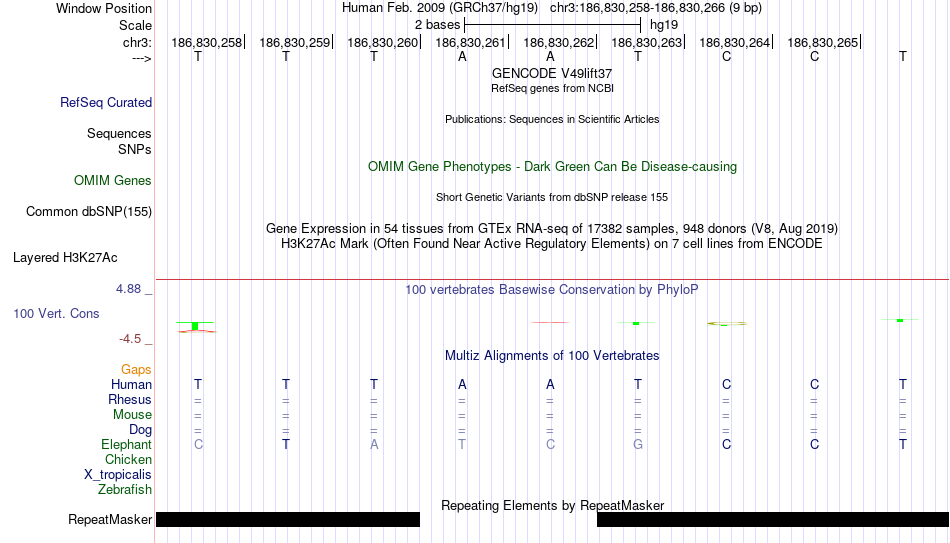This screenshot has width=950, height=543.
Task: Select the Zebrafish species label
Action: [x=125, y=490]
